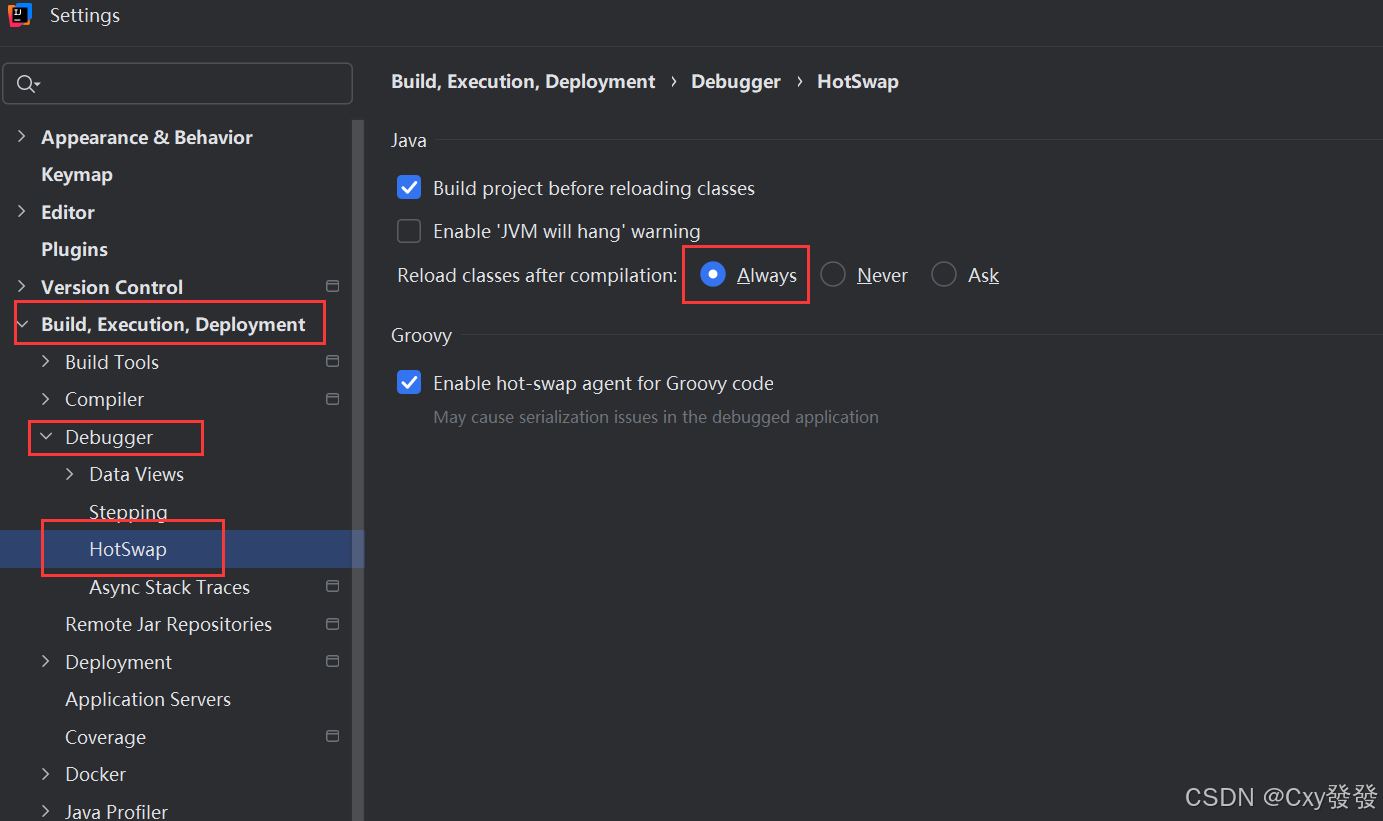Screen dimensions: 1383x821
Task: Click the project-level icon beside Build Tools
Action: [x=333, y=361]
